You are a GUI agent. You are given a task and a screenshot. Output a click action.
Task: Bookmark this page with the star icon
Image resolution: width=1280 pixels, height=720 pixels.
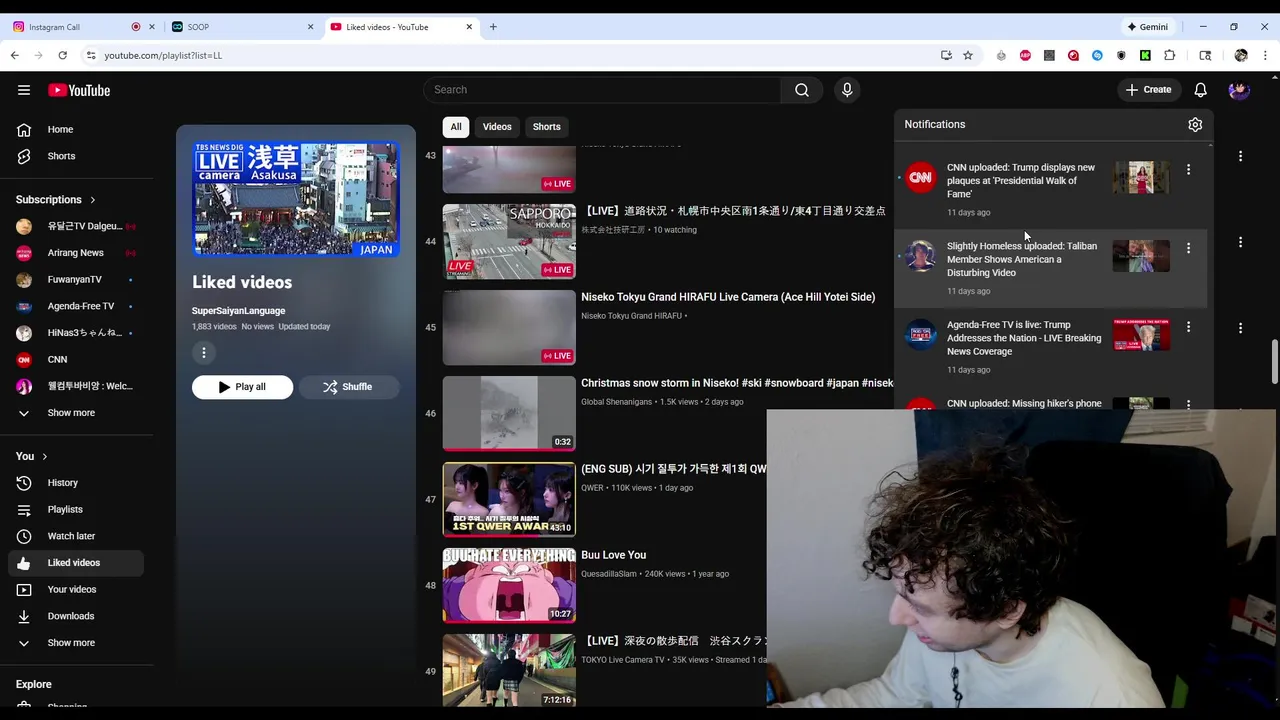point(968,55)
